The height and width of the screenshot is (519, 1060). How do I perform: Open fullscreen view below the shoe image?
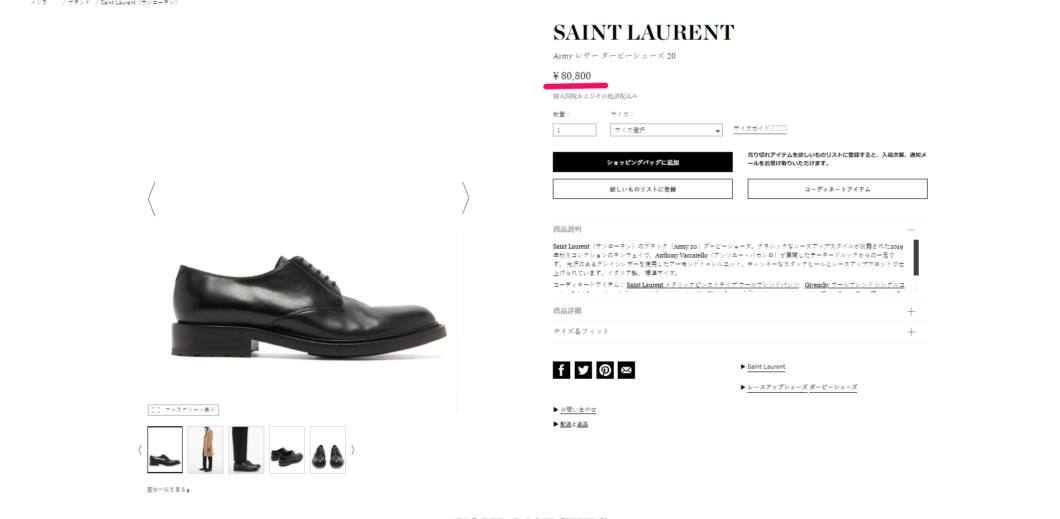point(183,410)
